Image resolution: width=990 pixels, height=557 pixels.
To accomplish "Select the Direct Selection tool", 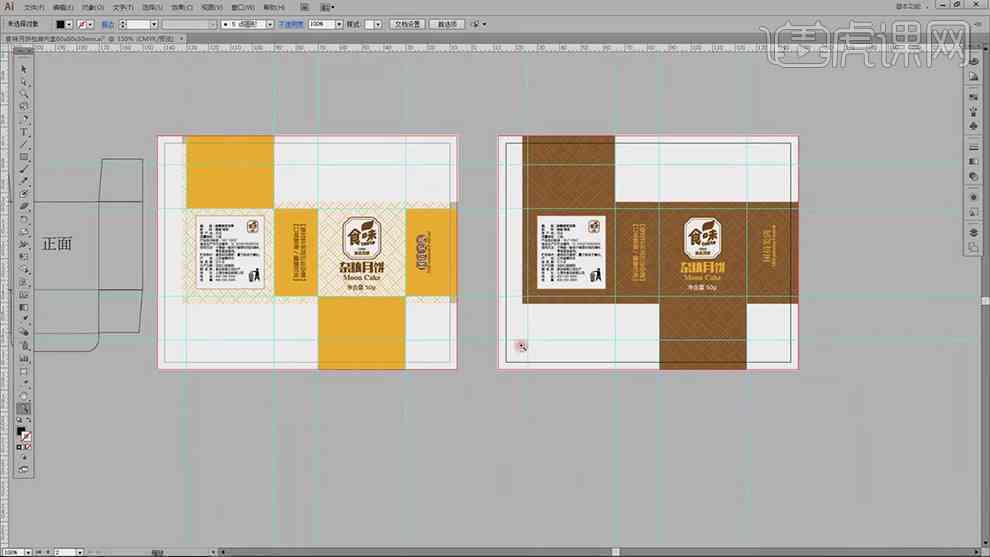I will (24, 81).
